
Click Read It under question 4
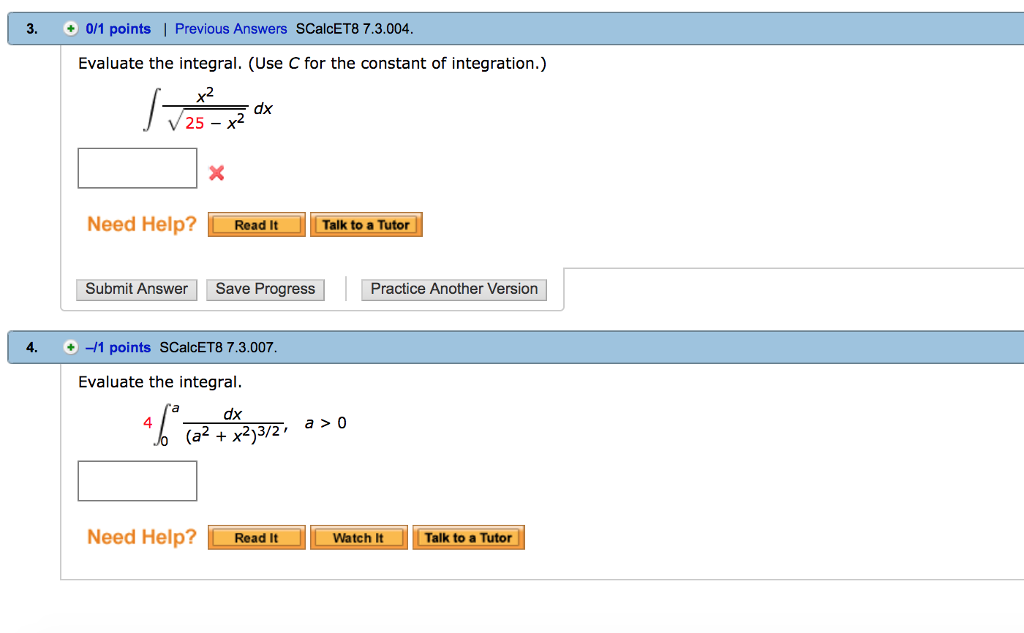point(256,537)
